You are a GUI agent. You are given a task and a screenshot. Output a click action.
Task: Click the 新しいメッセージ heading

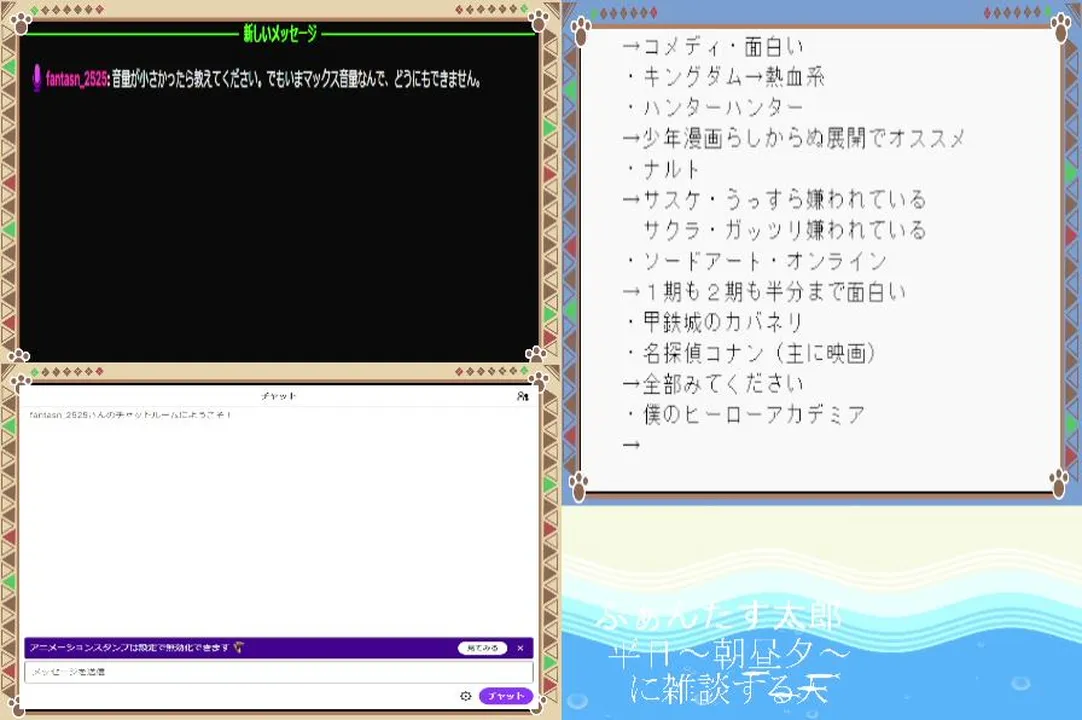(x=279, y=33)
